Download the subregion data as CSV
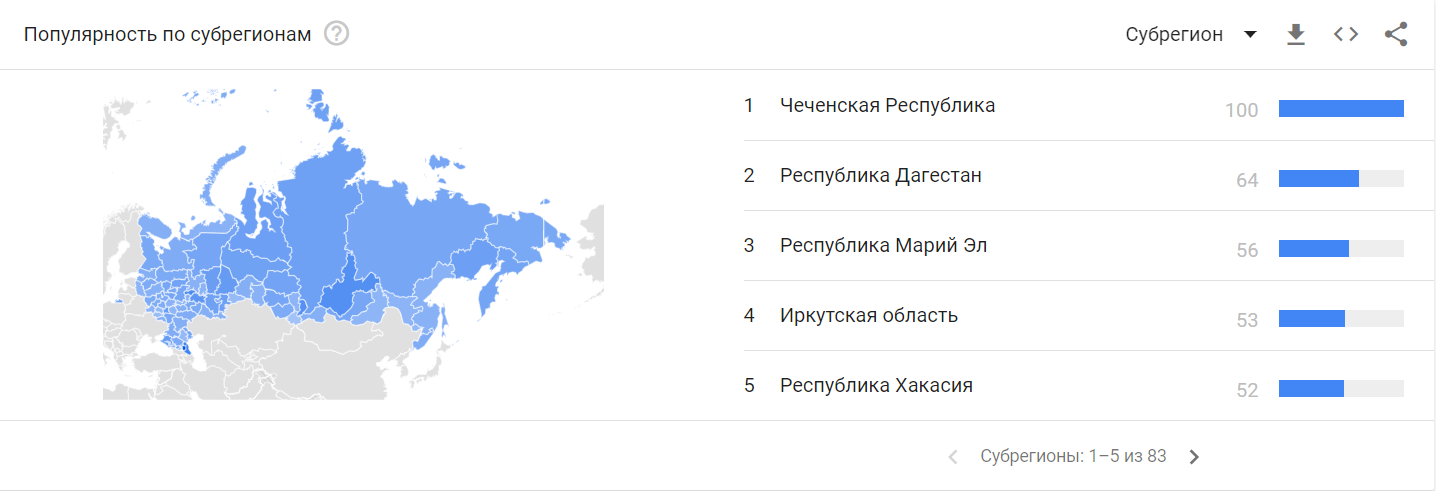The image size is (1436, 491). [x=1296, y=34]
